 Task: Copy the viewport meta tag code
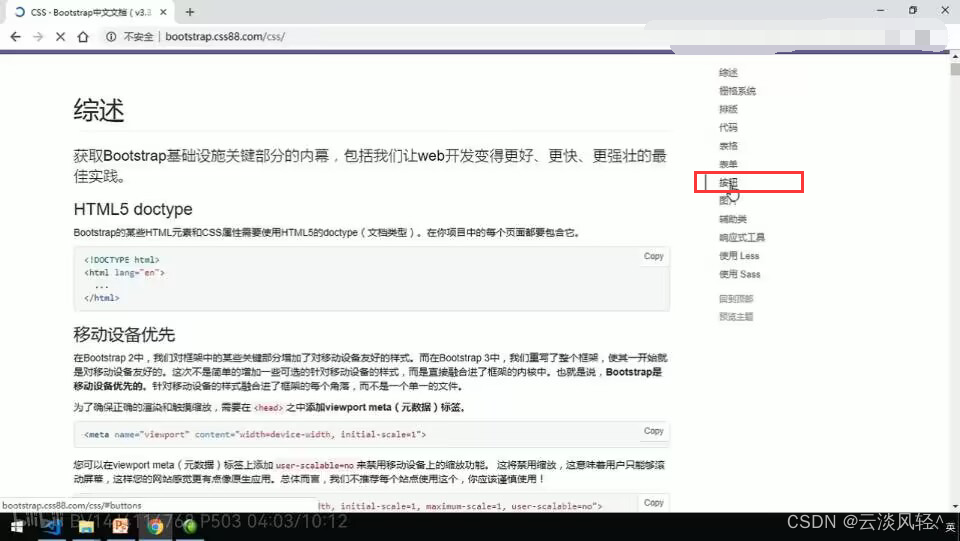coord(653,431)
